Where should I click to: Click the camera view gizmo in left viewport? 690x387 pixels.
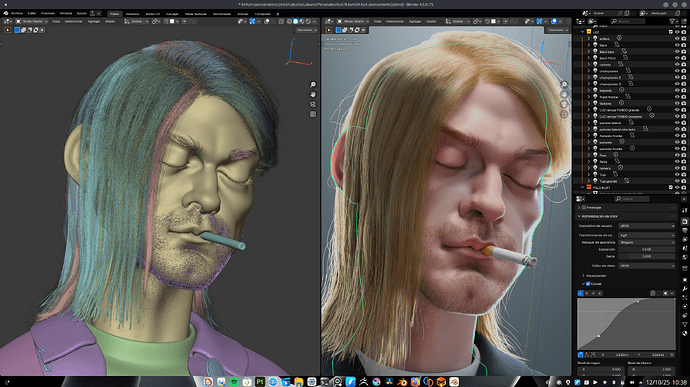[x=313, y=104]
